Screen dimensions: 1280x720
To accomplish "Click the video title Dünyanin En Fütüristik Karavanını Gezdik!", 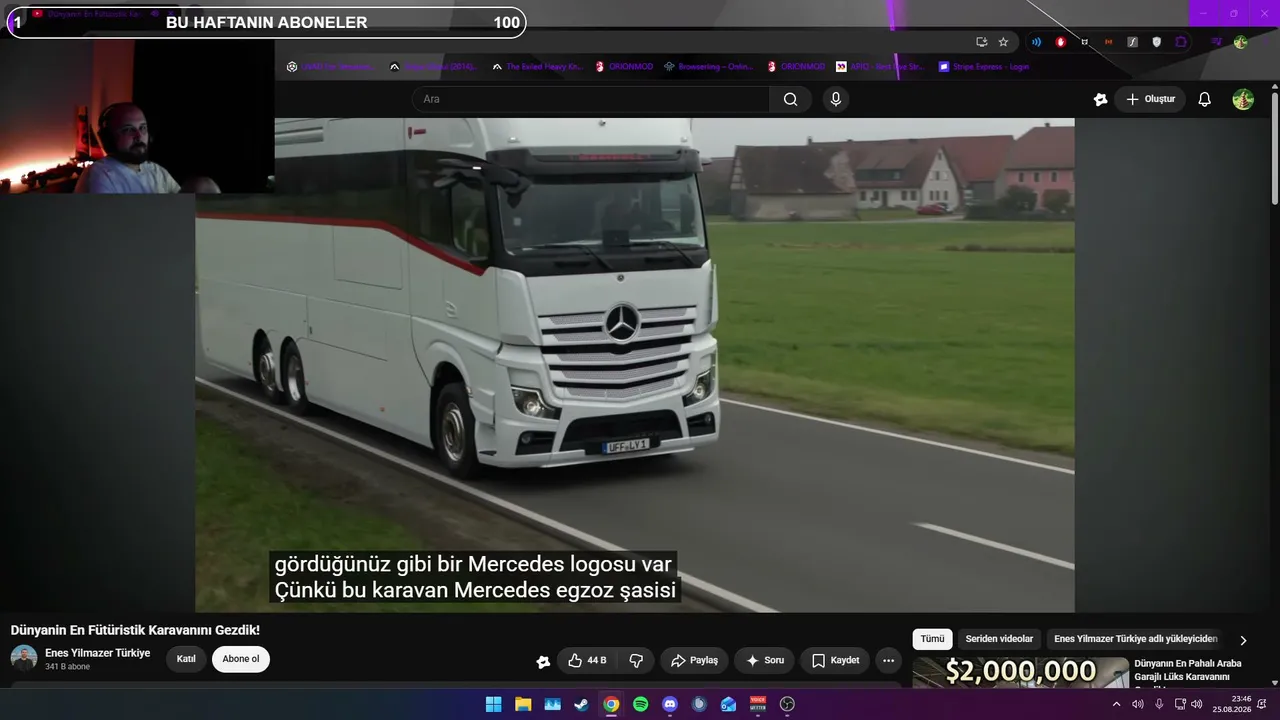I will click(x=135, y=630).
